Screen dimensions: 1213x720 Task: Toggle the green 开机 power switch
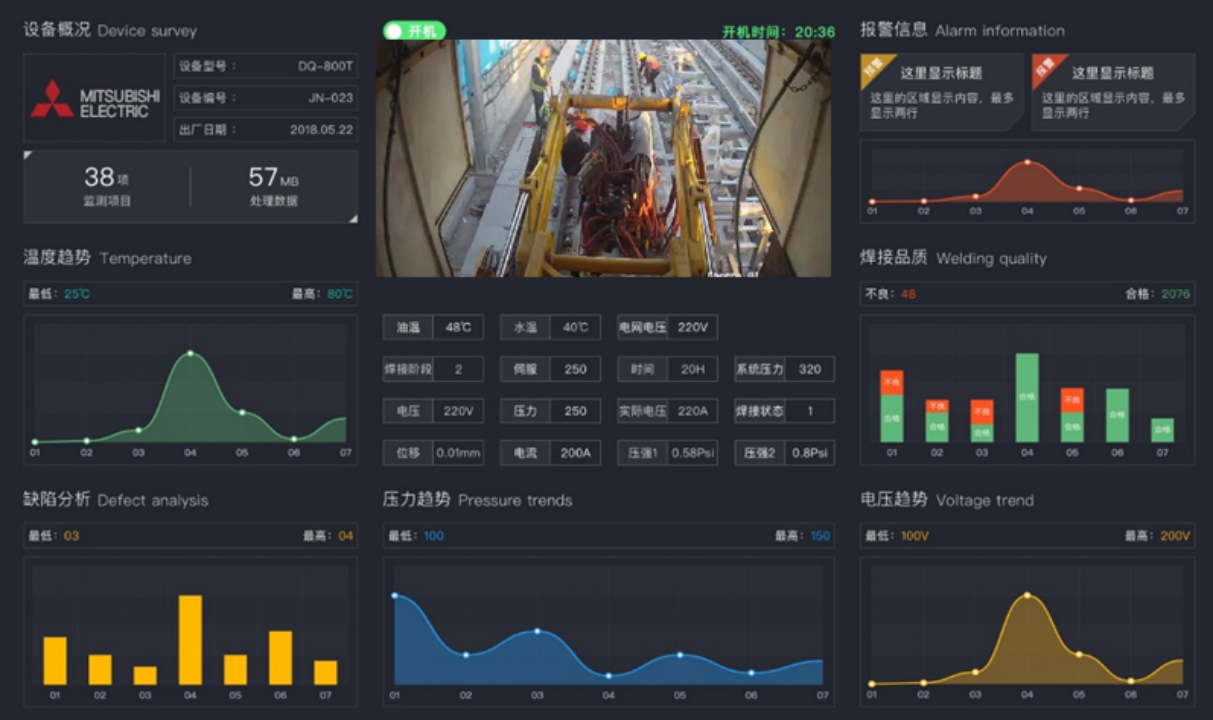point(413,31)
